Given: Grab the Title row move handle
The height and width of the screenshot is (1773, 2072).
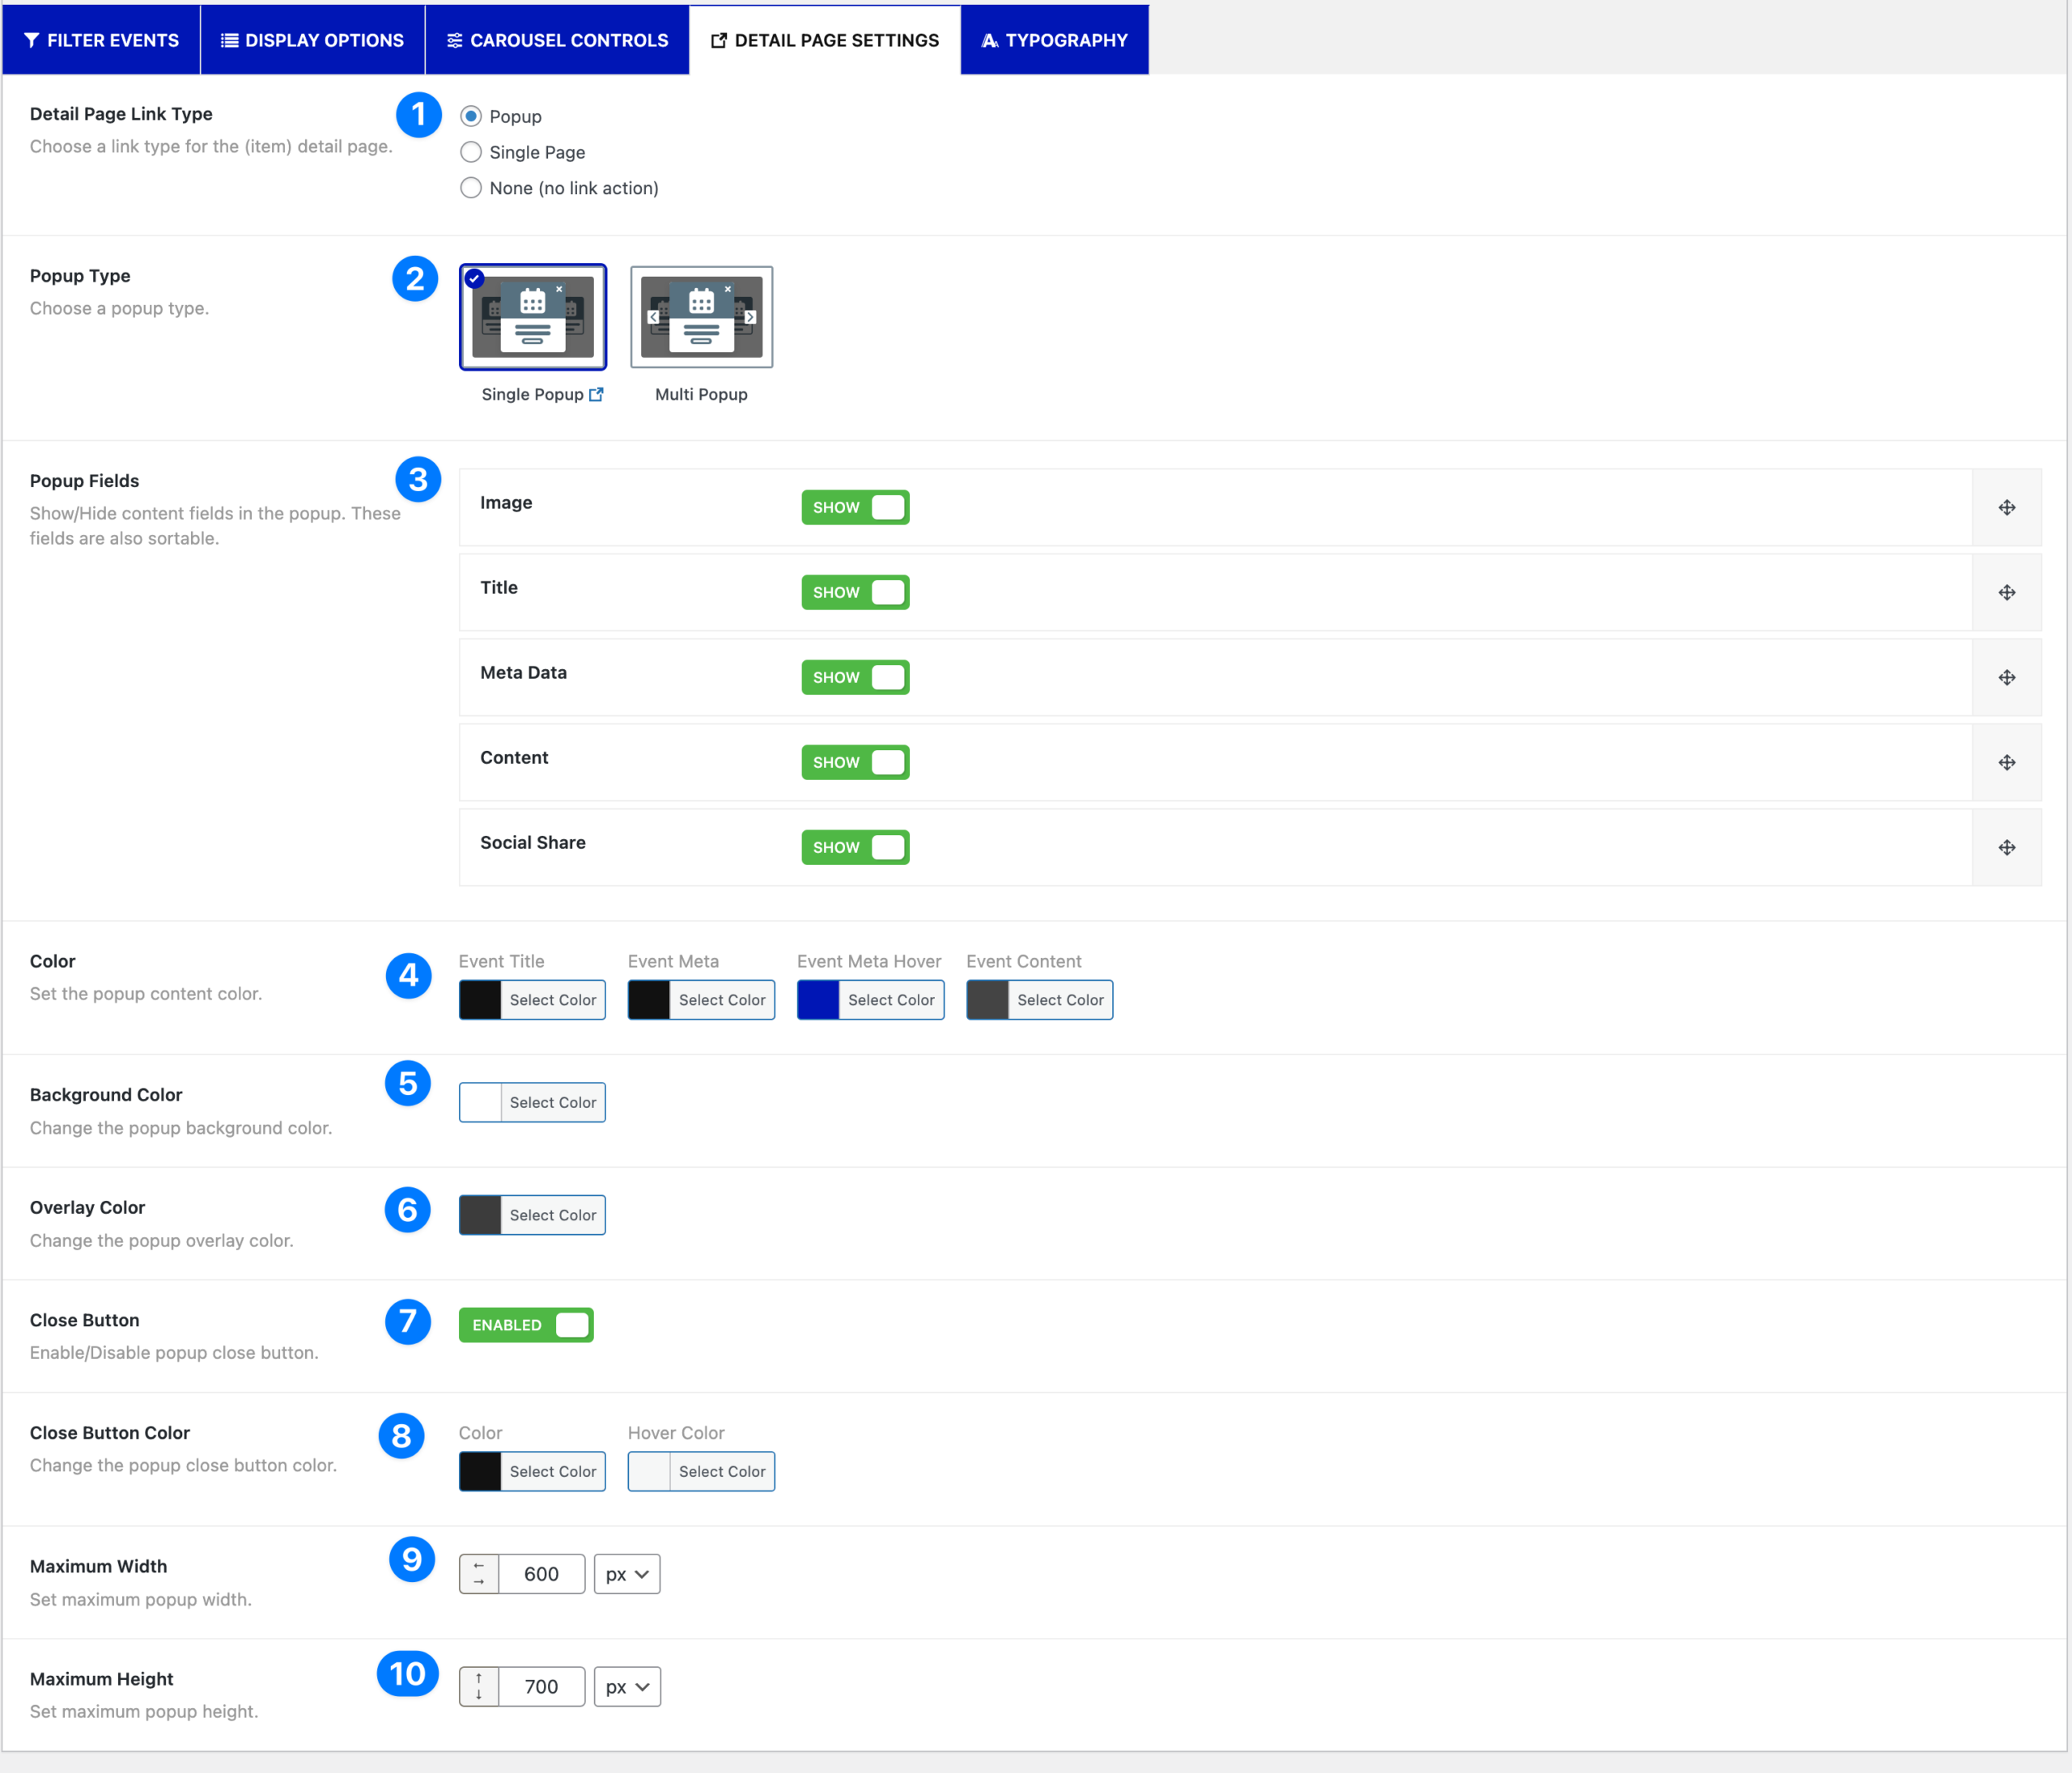Looking at the screenshot, I should click(x=2007, y=592).
